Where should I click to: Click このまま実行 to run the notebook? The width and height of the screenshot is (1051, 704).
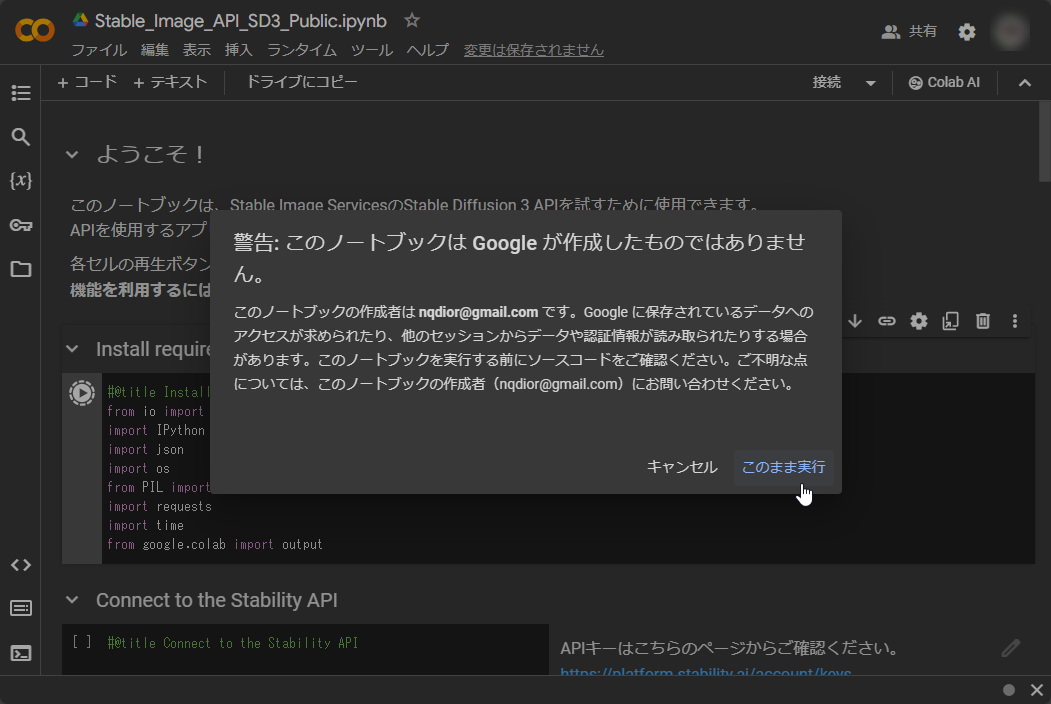click(x=783, y=467)
